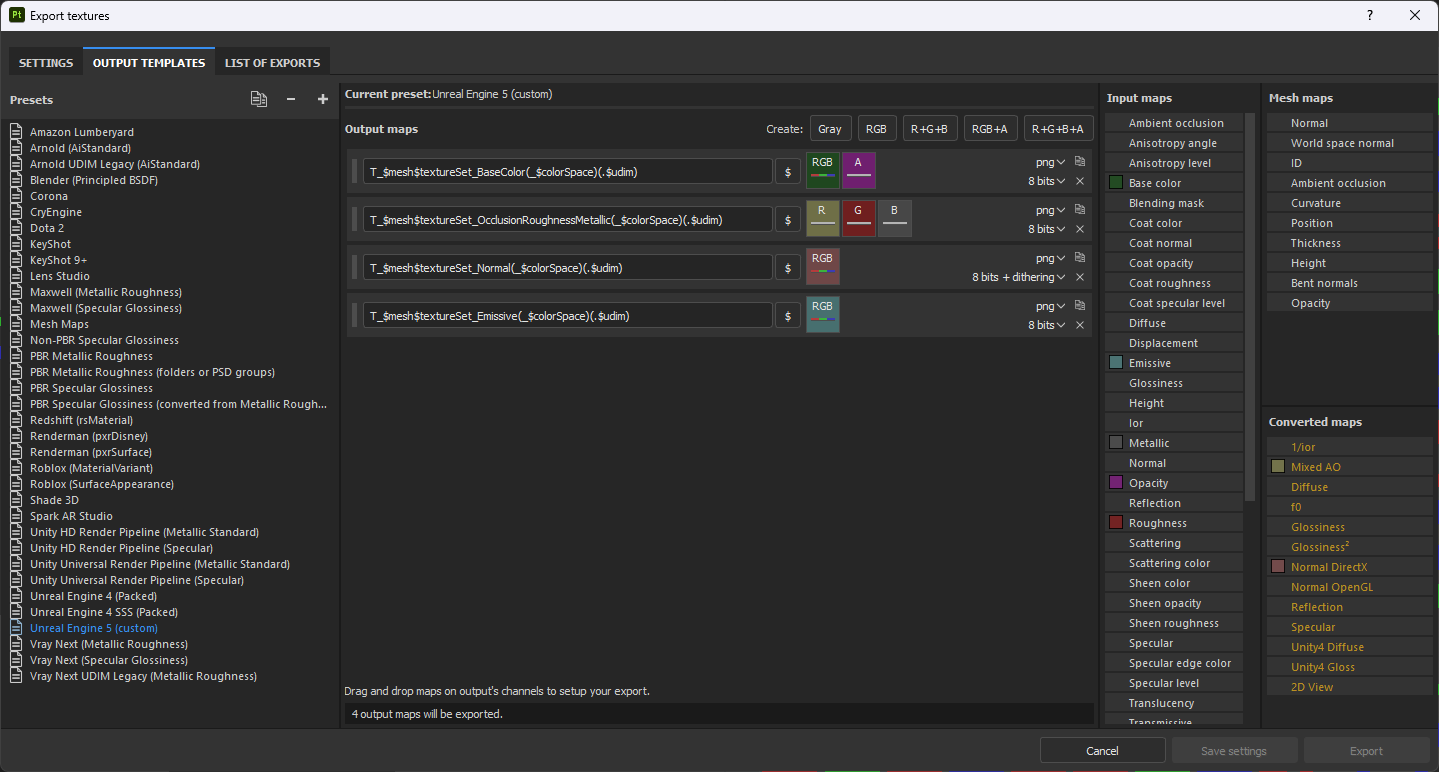Click the Normal map filename input field

click(x=567, y=268)
